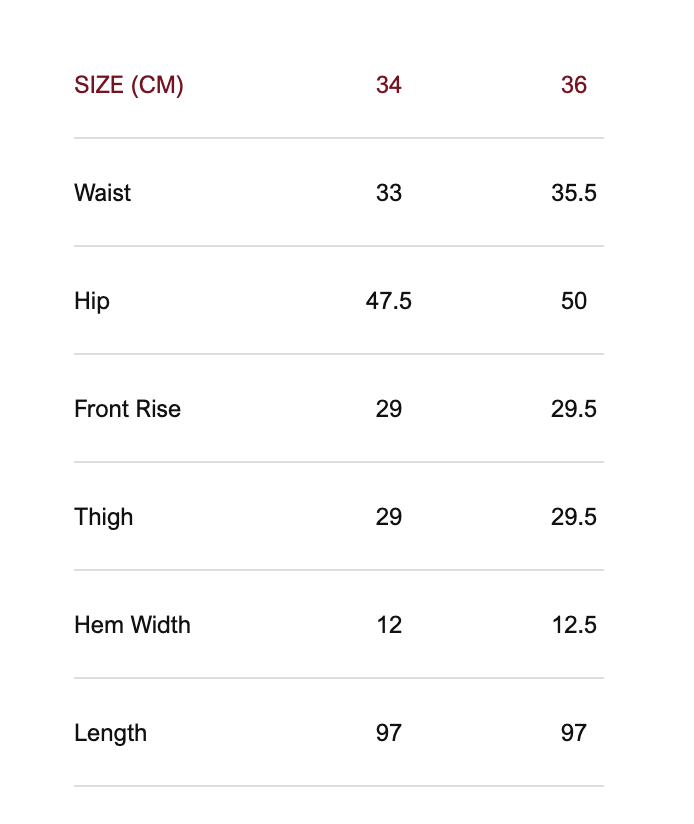Image resolution: width=694 pixels, height=824 pixels.
Task: Select Hip measurement 47.5
Action: (389, 301)
